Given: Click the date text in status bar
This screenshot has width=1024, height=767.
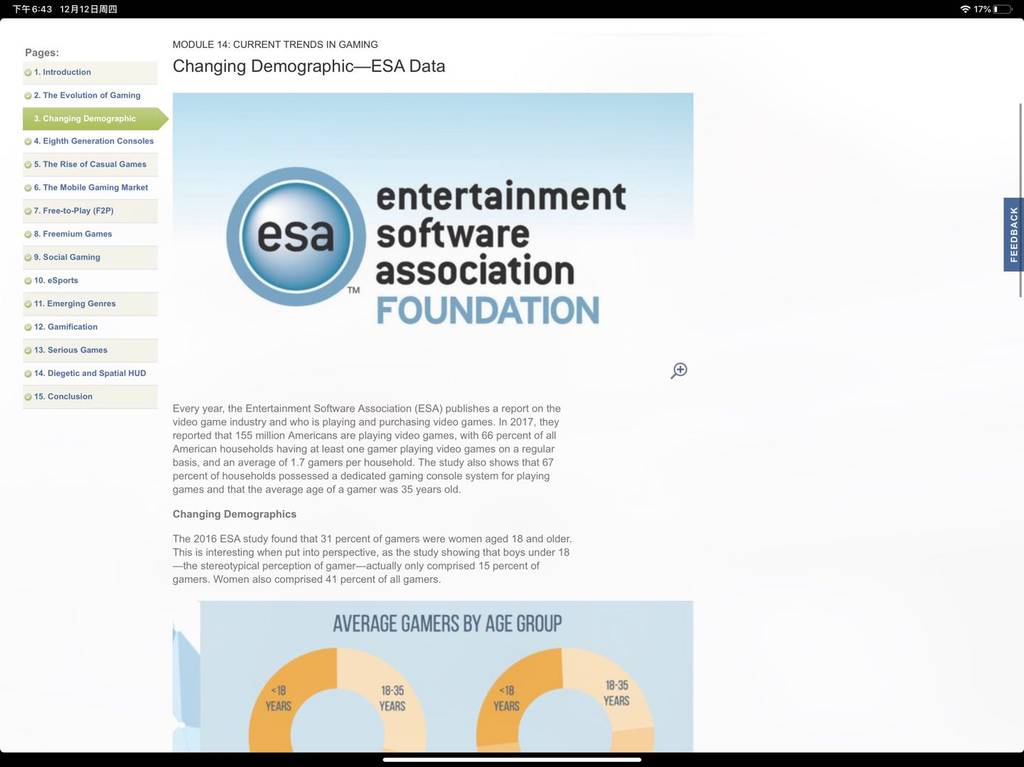Looking at the screenshot, I should point(88,9).
